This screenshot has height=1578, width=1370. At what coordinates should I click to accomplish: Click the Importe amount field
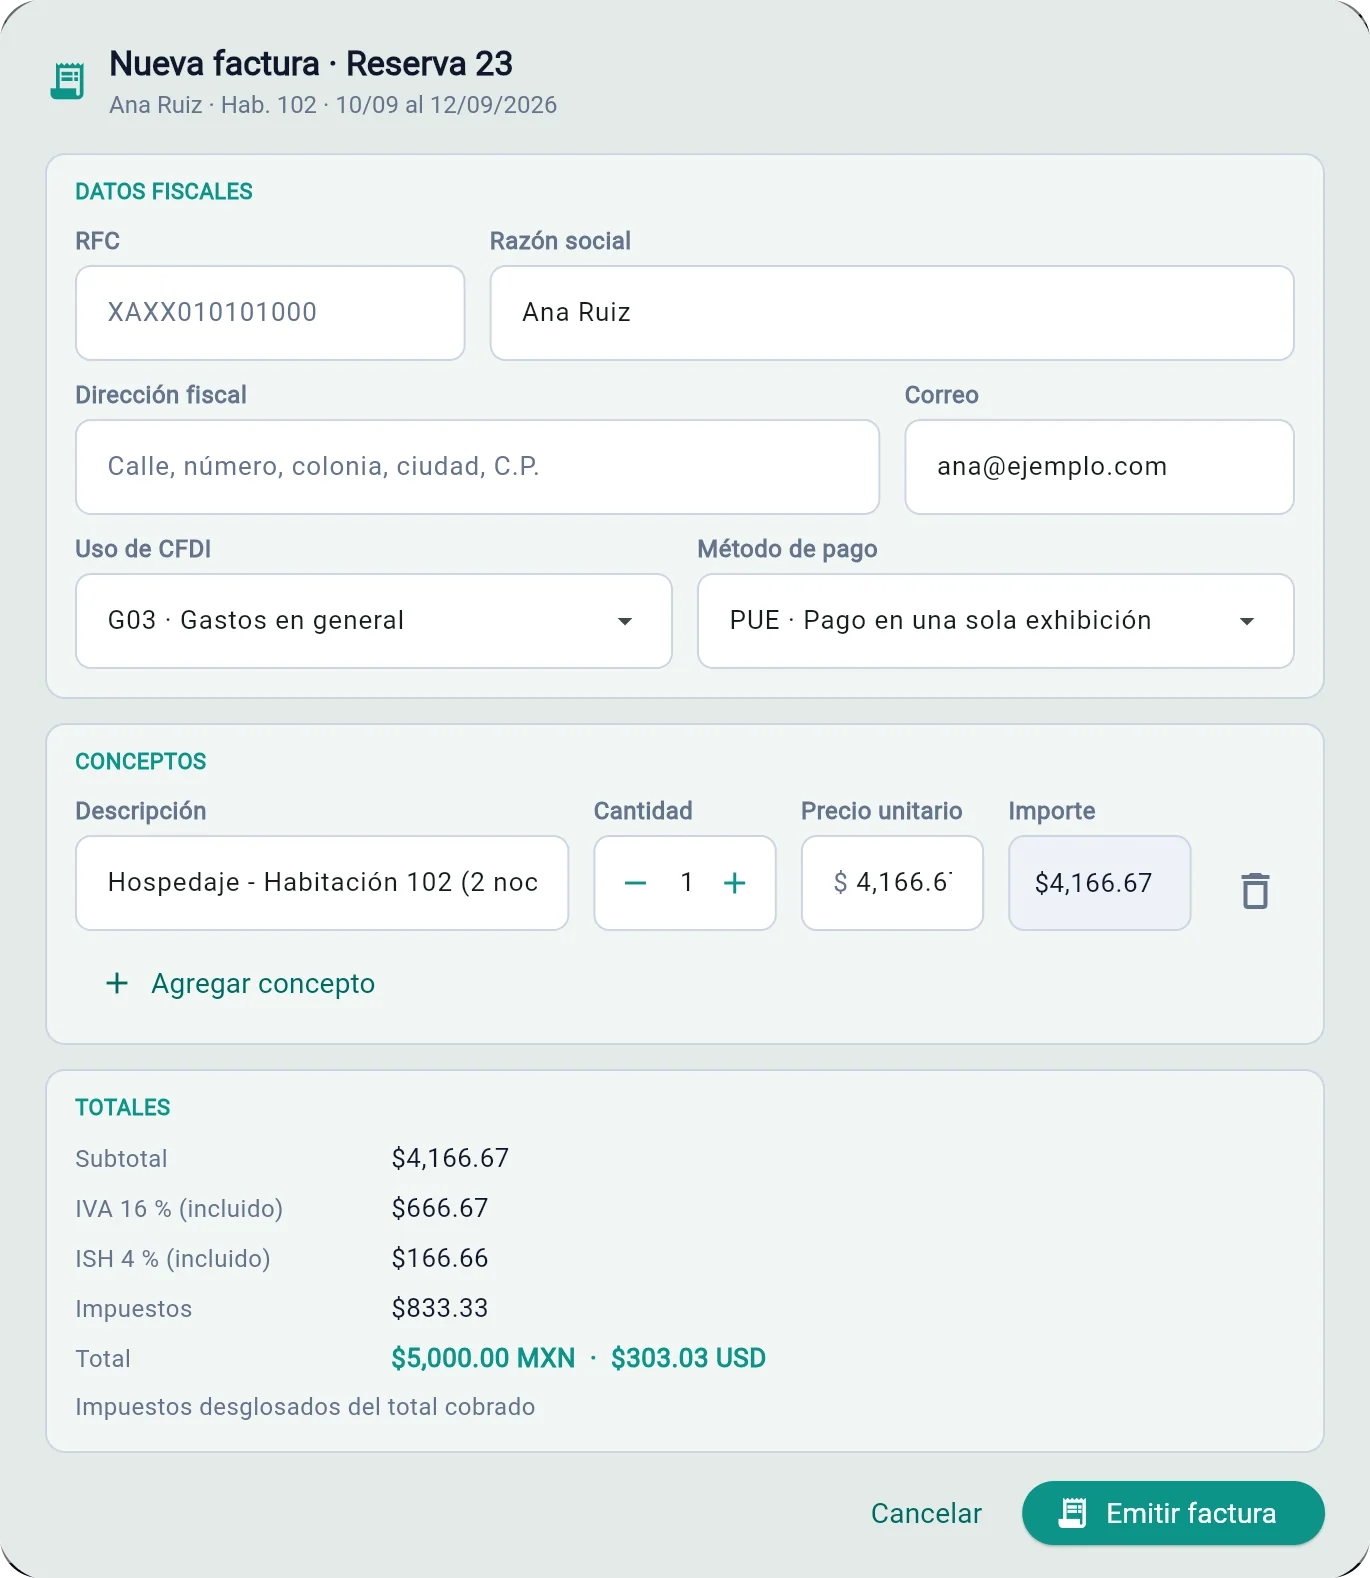[x=1099, y=883]
